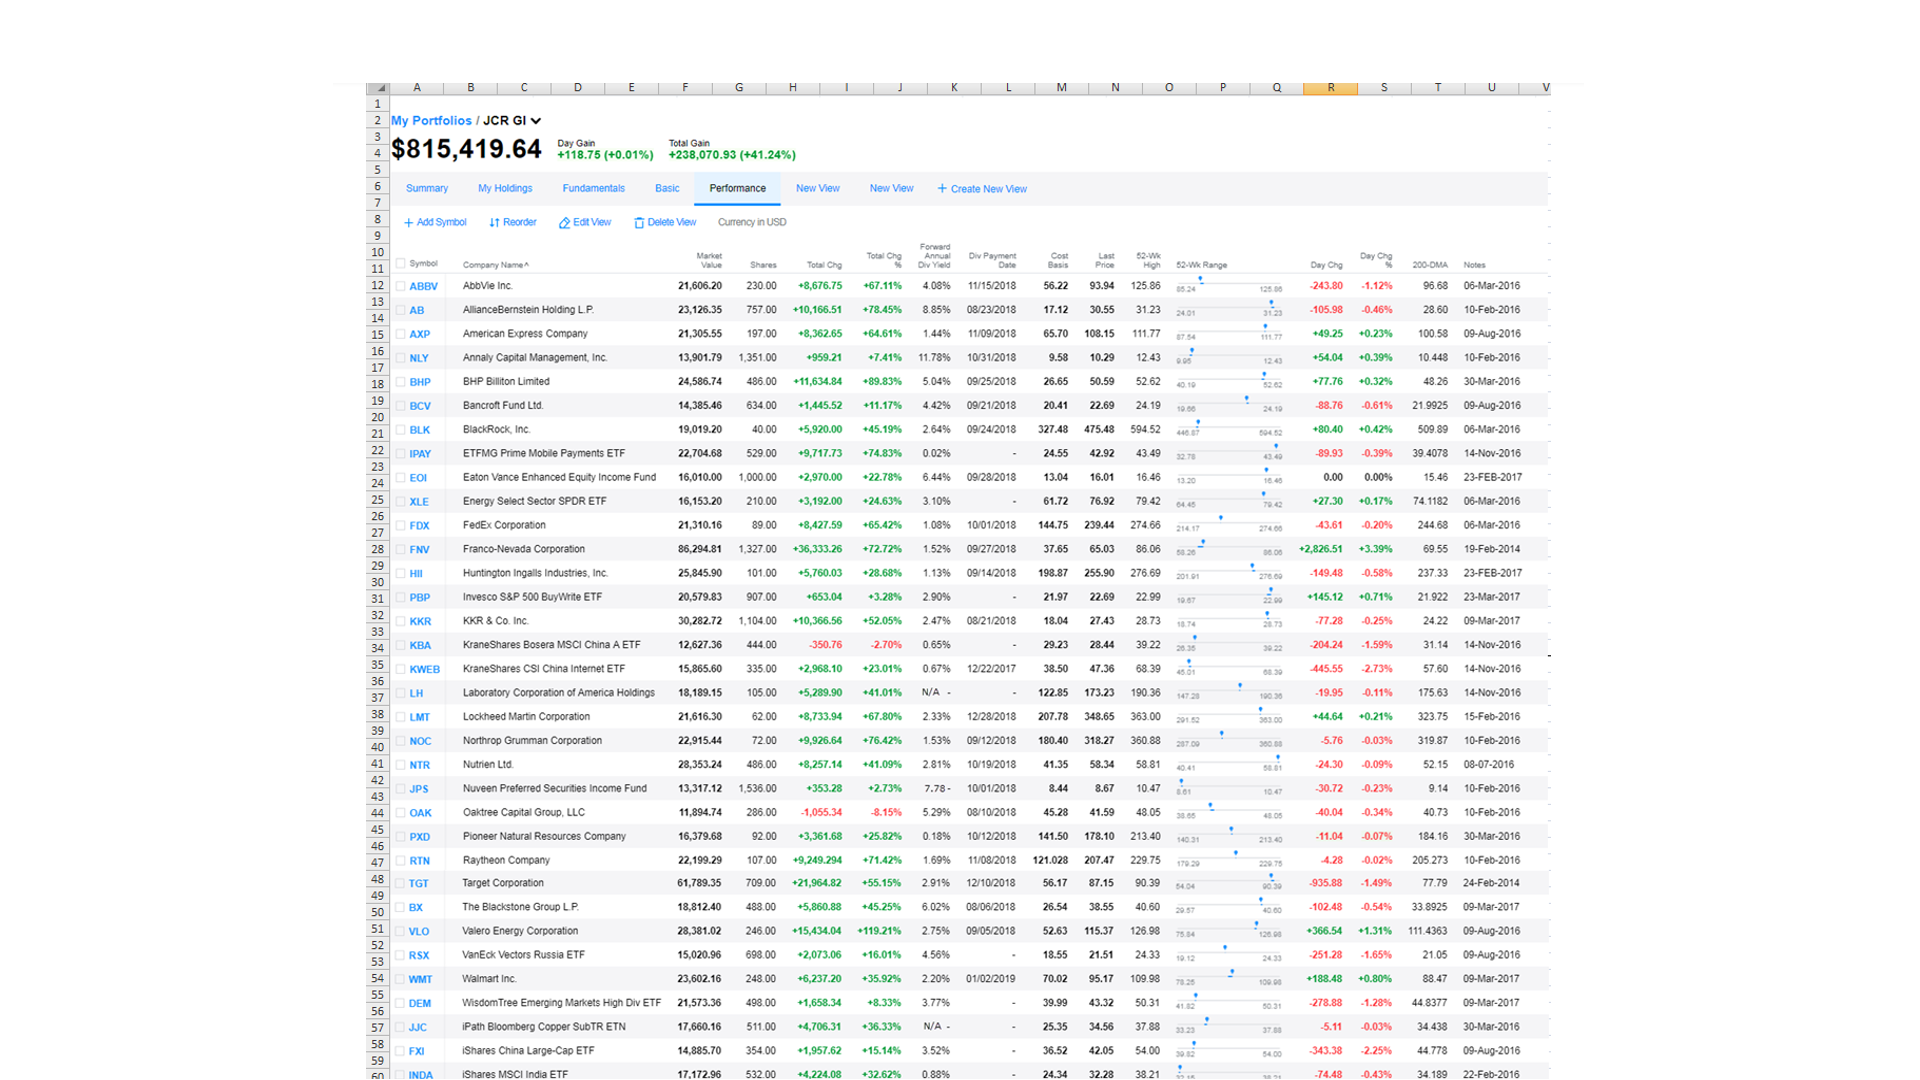Open the INDA symbol link
This screenshot has width=1920, height=1080.
pyautogui.click(x=421, y=1075)
